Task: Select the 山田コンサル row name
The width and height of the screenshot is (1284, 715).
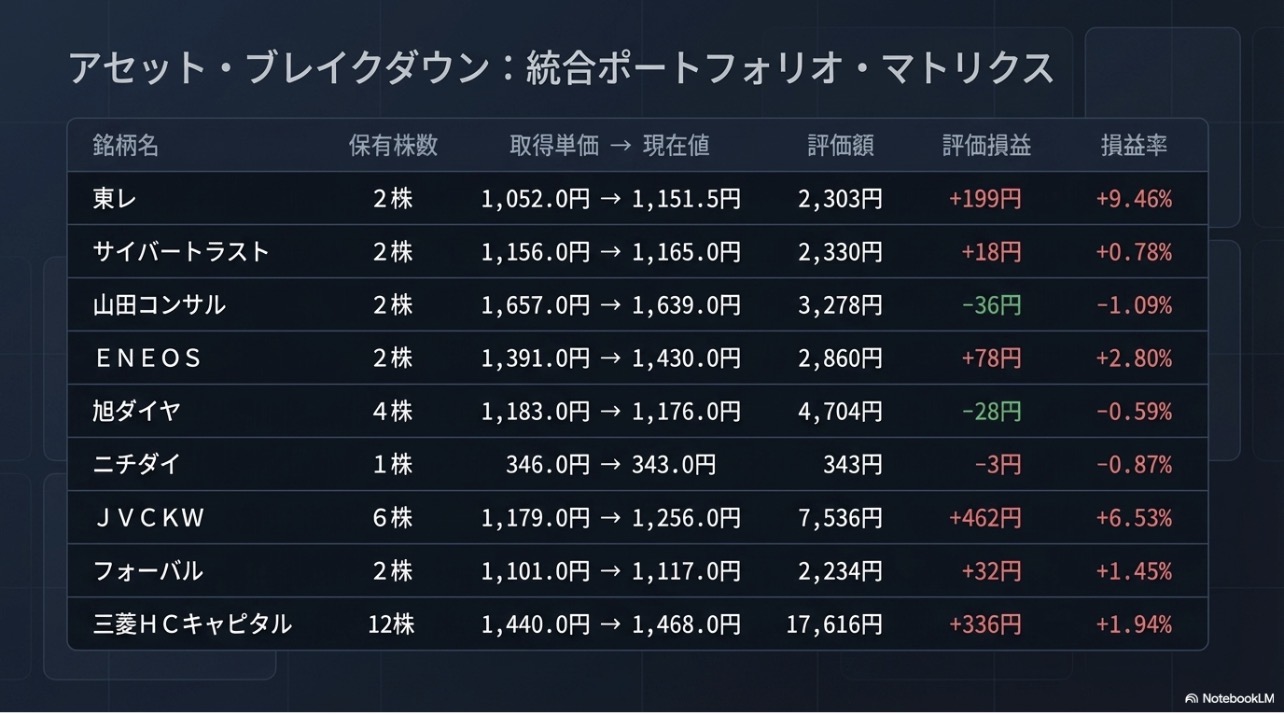Action: click(x=159, y=305)
